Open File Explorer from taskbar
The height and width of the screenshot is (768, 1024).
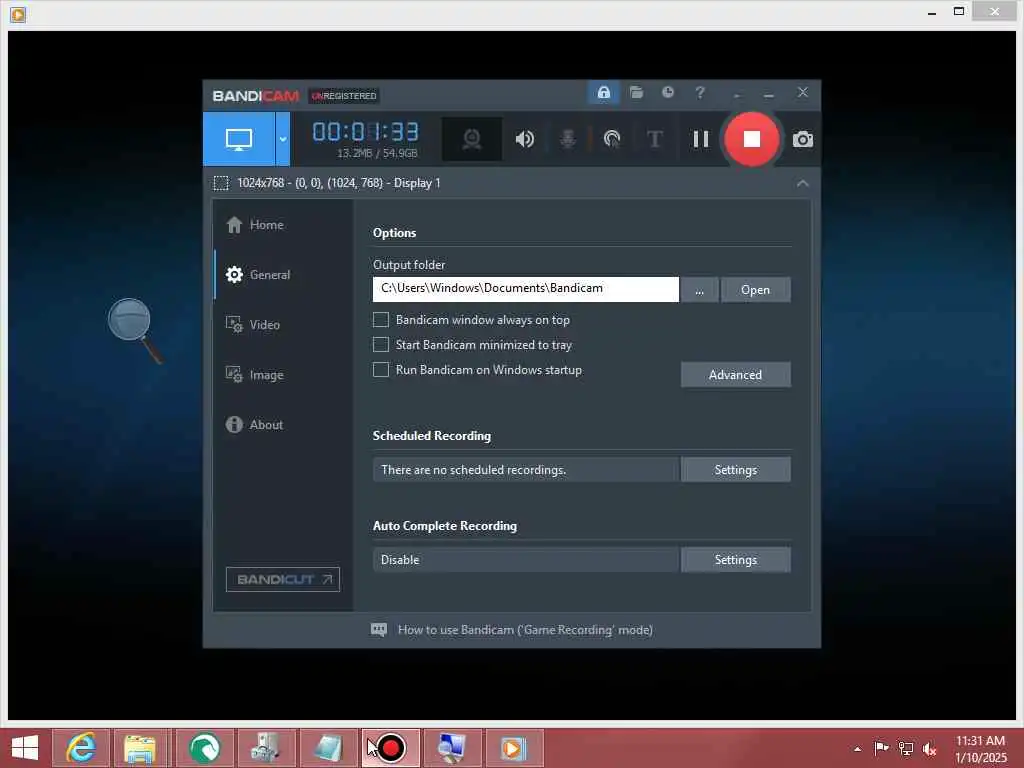coord(140,748)
